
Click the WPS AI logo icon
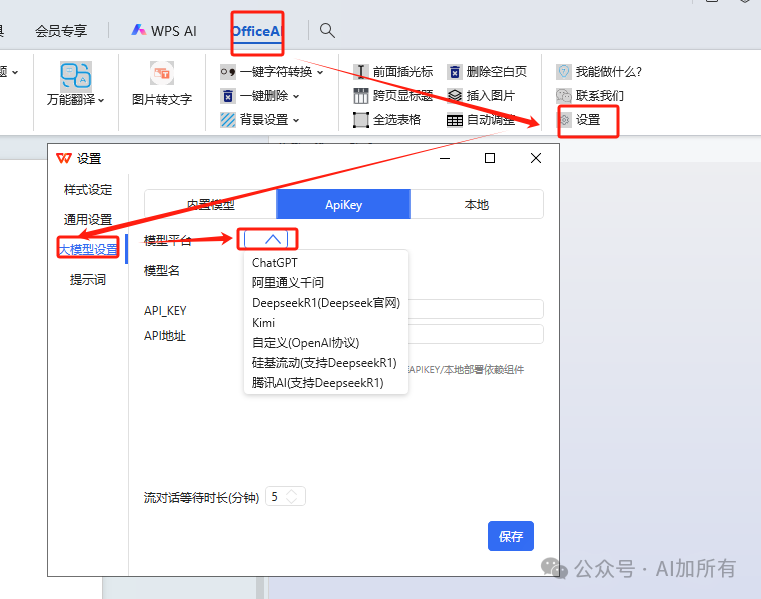pyautogui.click(x=138, y=30)
